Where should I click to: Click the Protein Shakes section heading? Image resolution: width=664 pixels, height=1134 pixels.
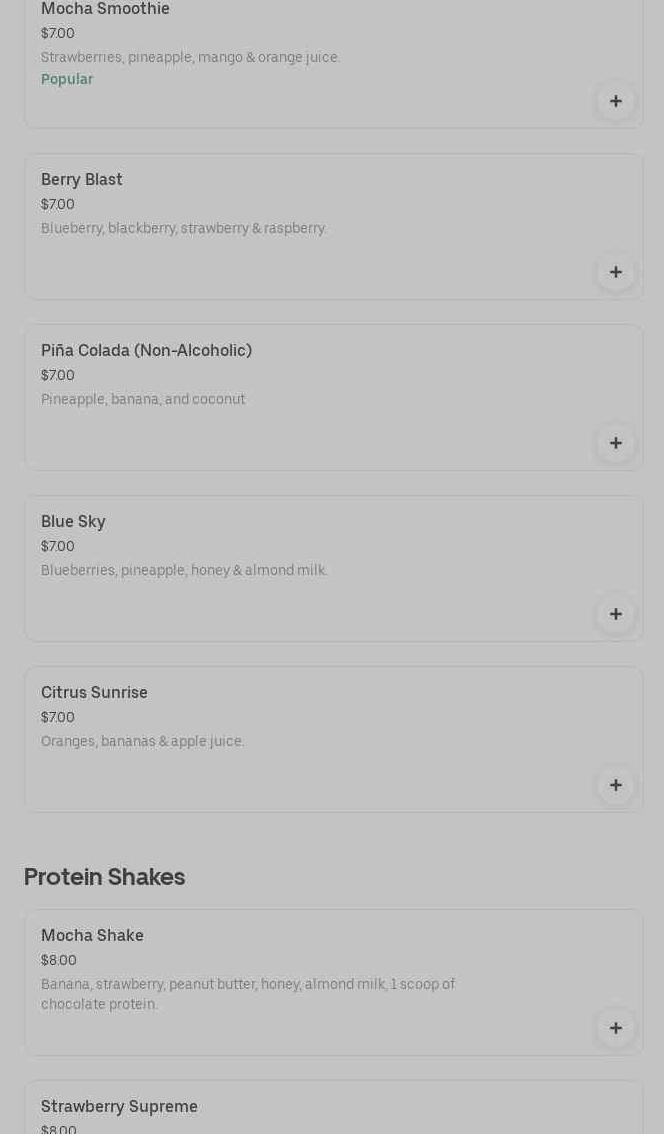(x=104, y=877)
